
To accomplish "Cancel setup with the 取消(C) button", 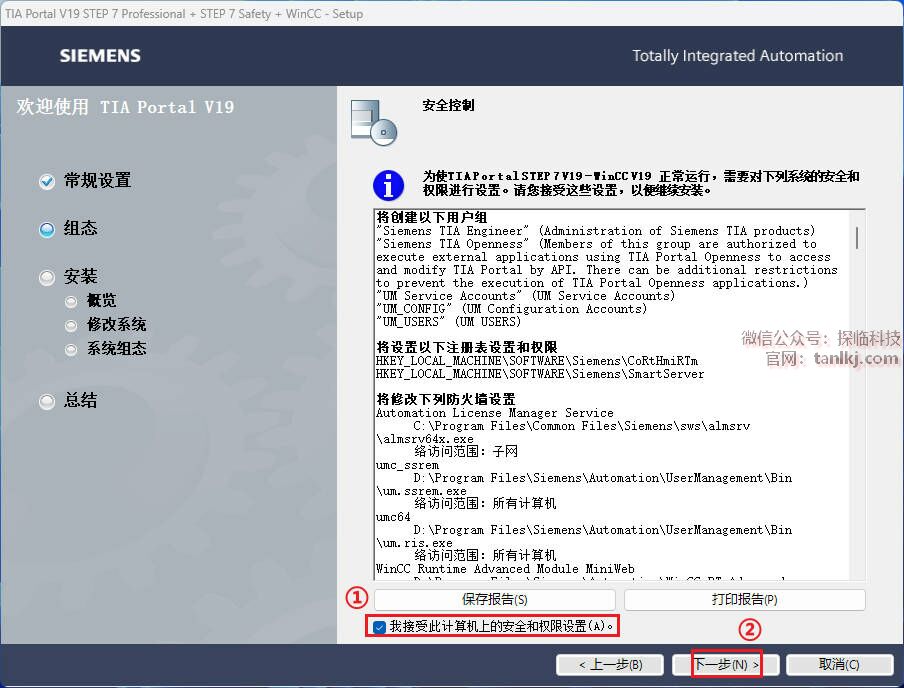I will 839,665.
